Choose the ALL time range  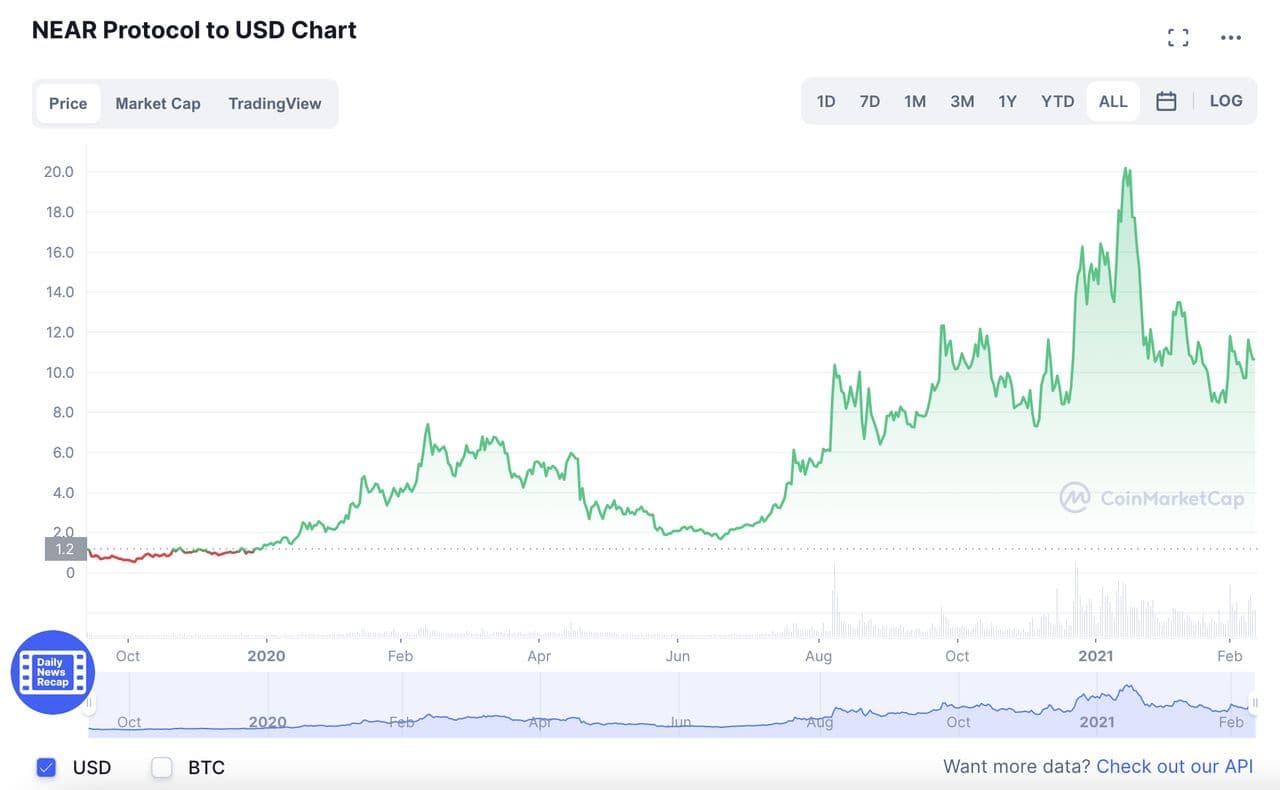[x=1113, y=101]
